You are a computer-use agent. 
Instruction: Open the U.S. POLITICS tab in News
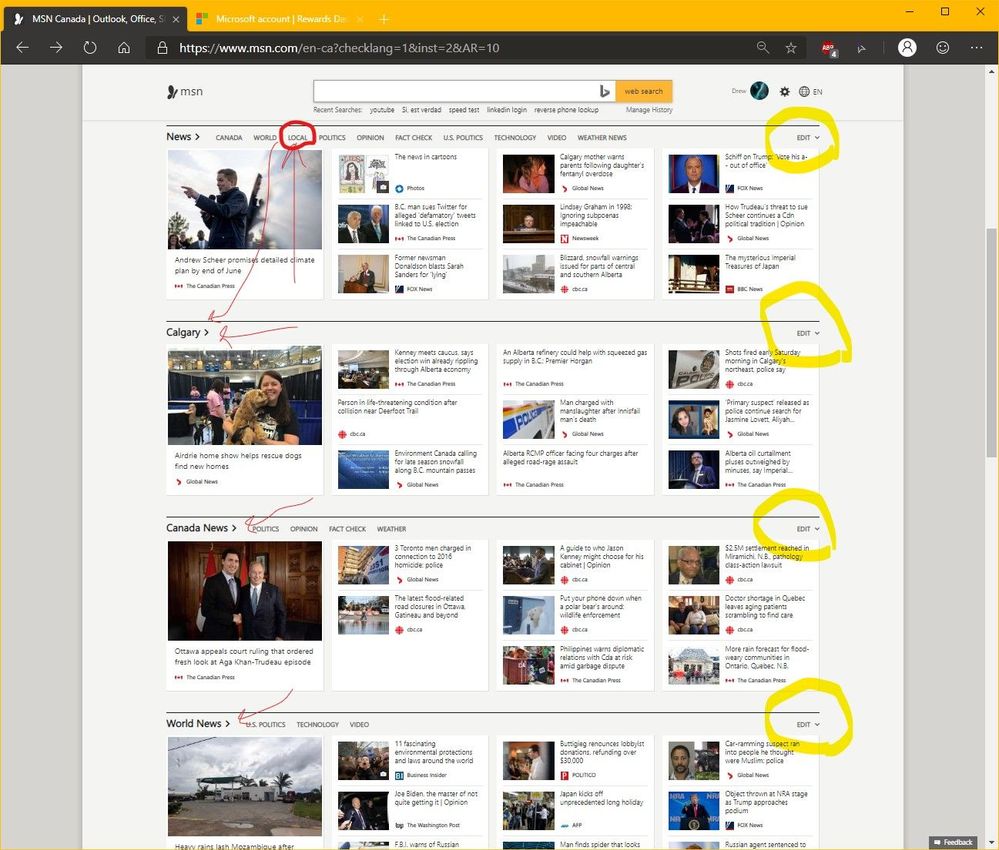pos(463,138)
